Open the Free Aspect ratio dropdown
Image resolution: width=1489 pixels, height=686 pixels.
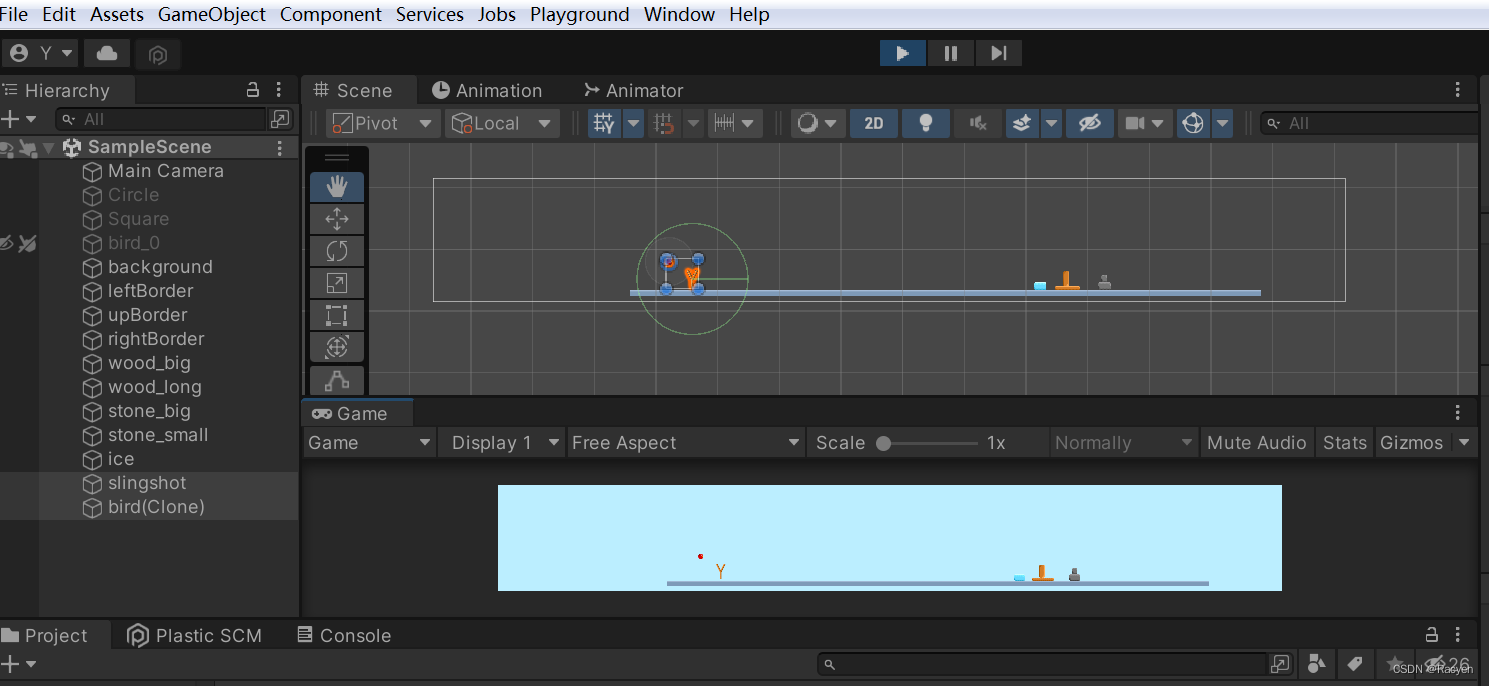pos(685,442)
